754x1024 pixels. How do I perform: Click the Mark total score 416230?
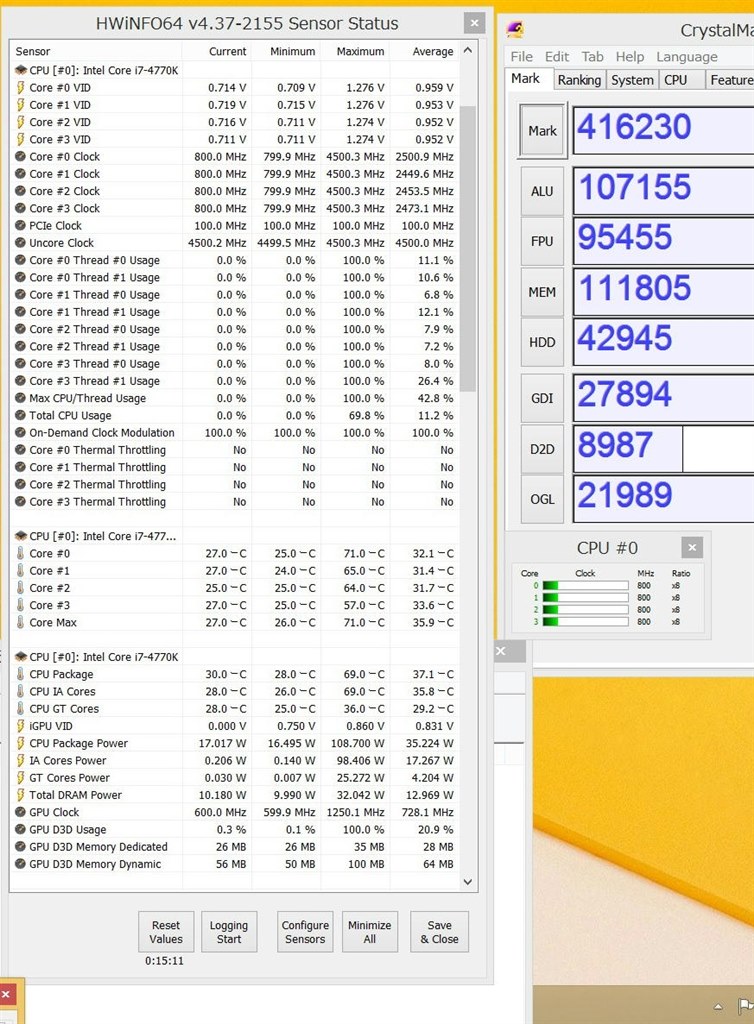[634, 127]
